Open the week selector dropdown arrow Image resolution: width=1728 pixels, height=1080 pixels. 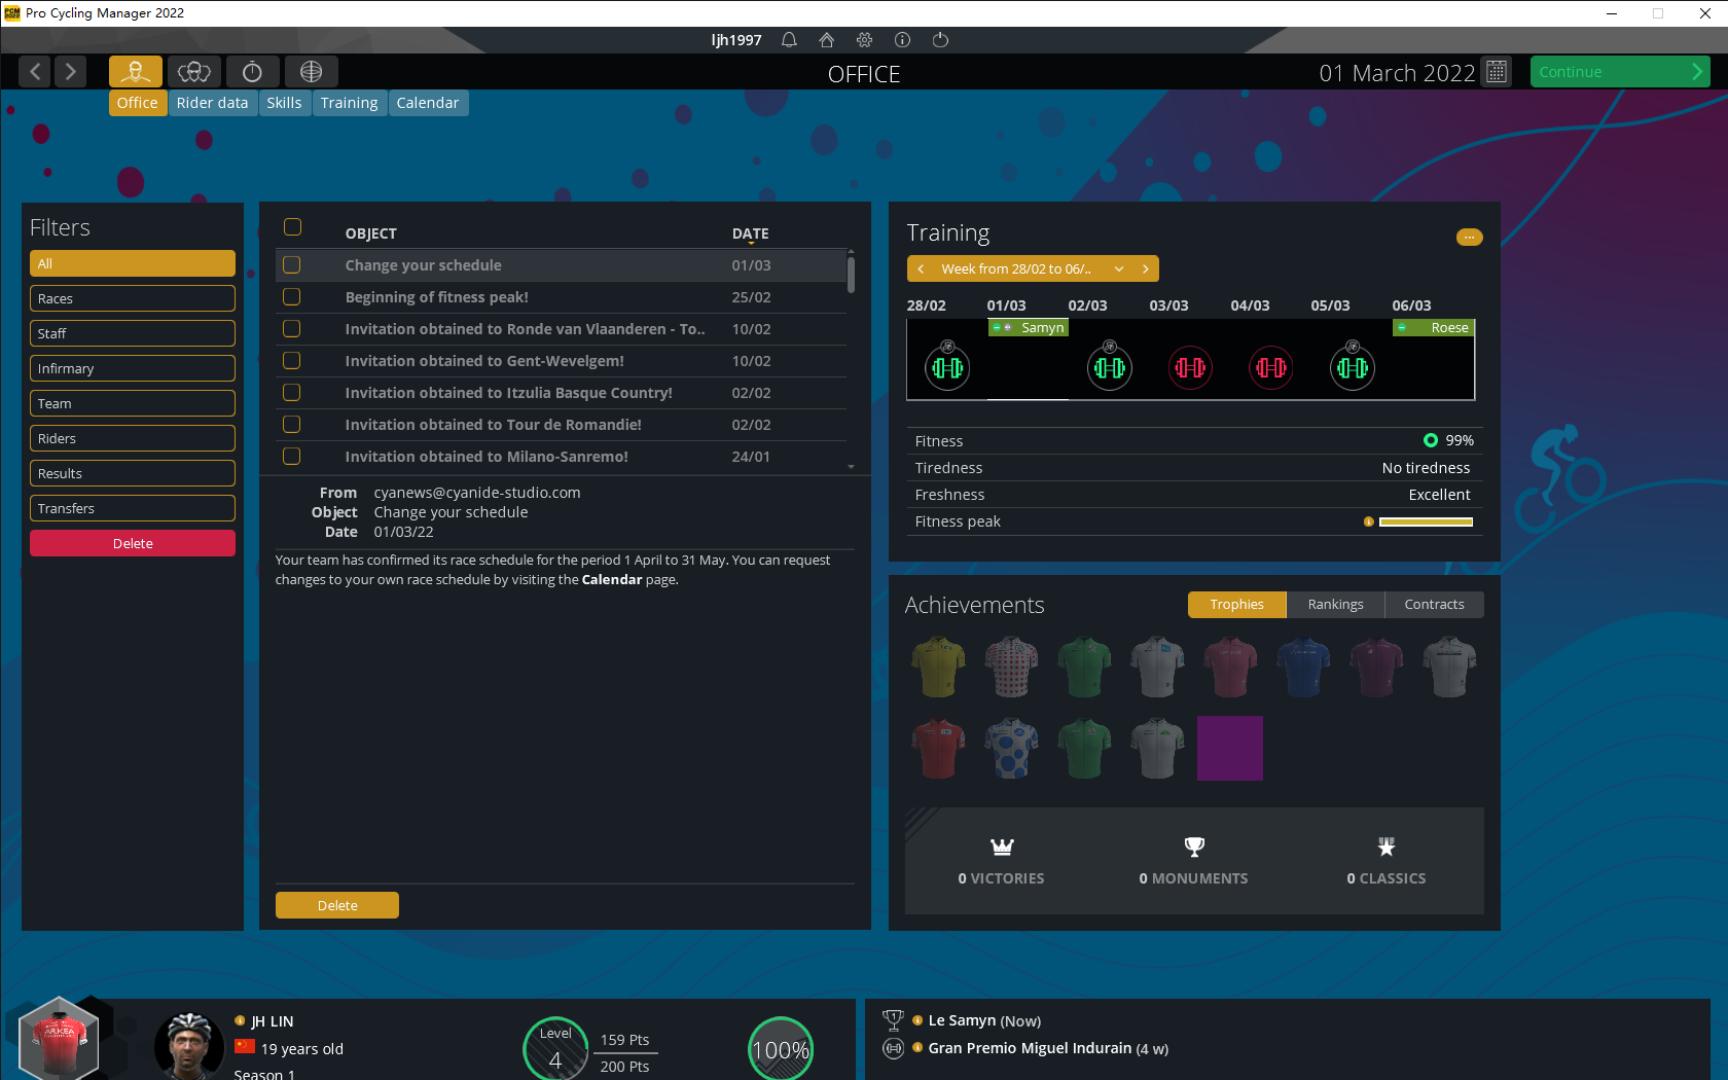[1119, 269]
